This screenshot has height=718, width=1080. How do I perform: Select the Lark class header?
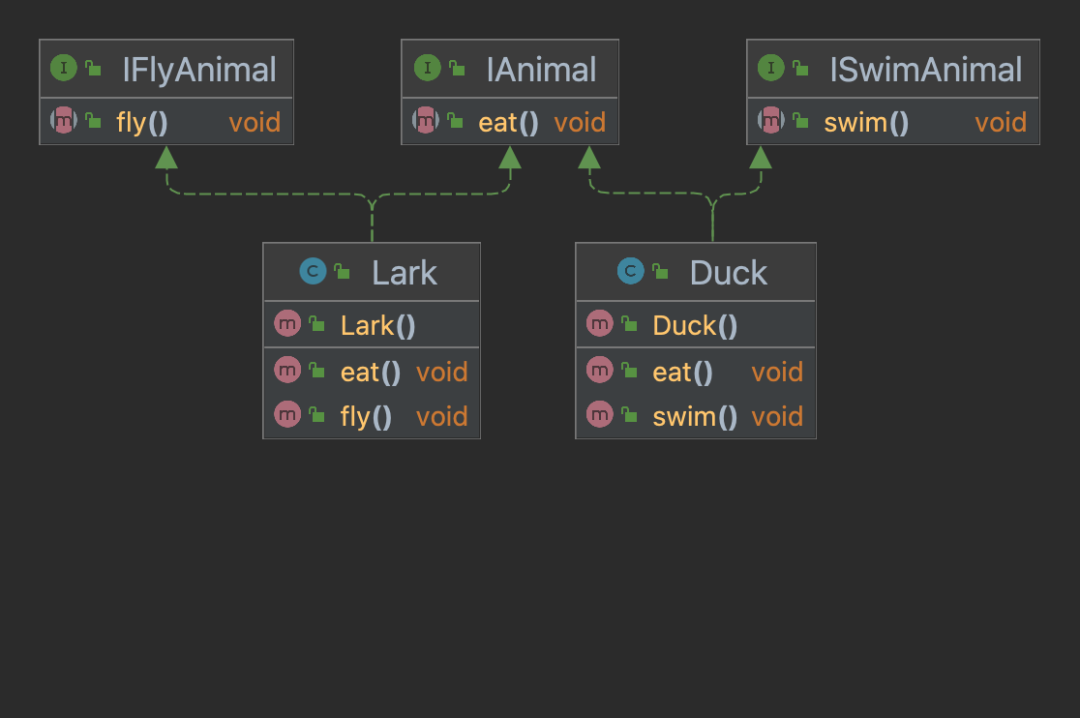pos(404,272)
